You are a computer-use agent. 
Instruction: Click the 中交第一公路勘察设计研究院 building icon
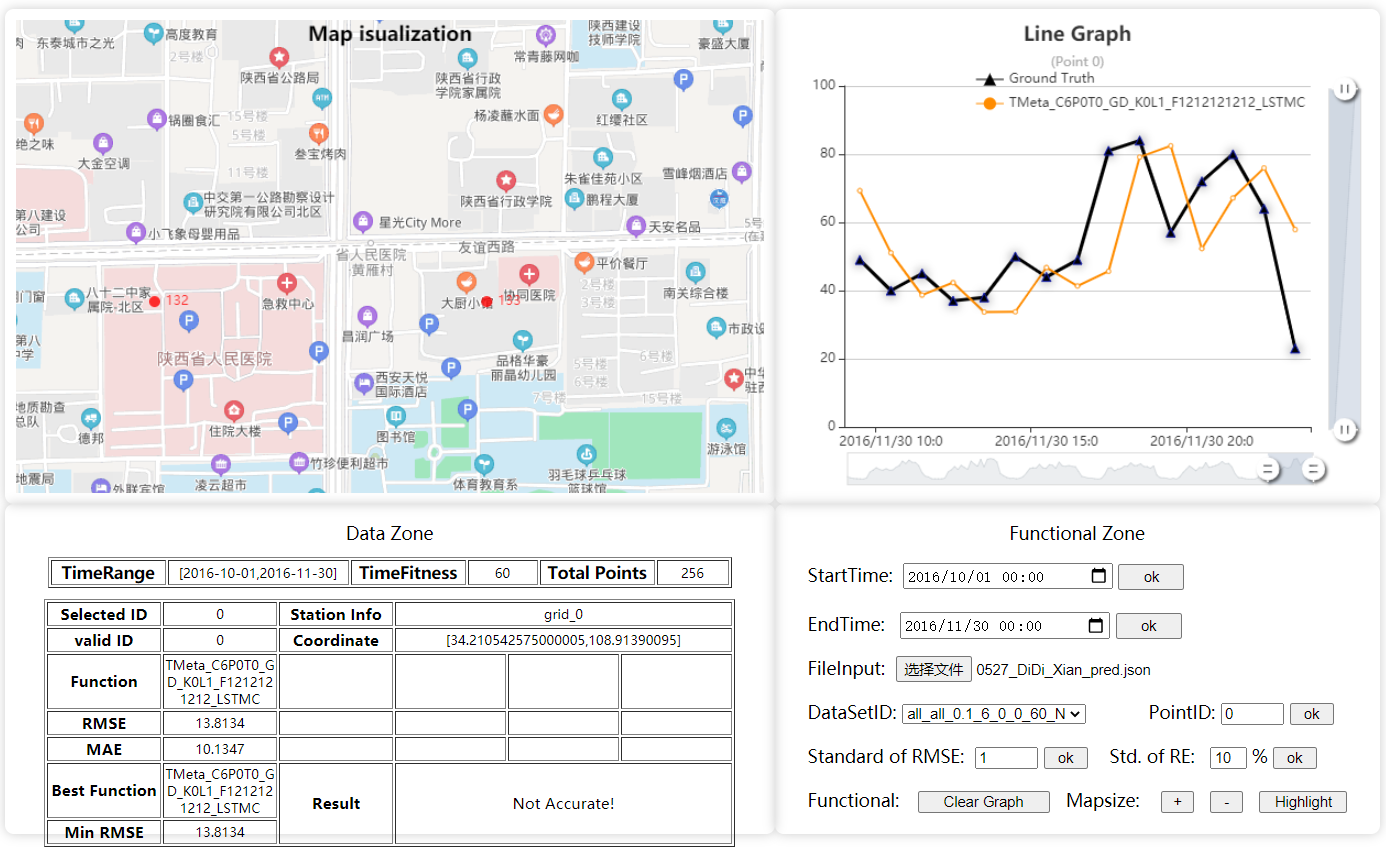tap(193, 203)
